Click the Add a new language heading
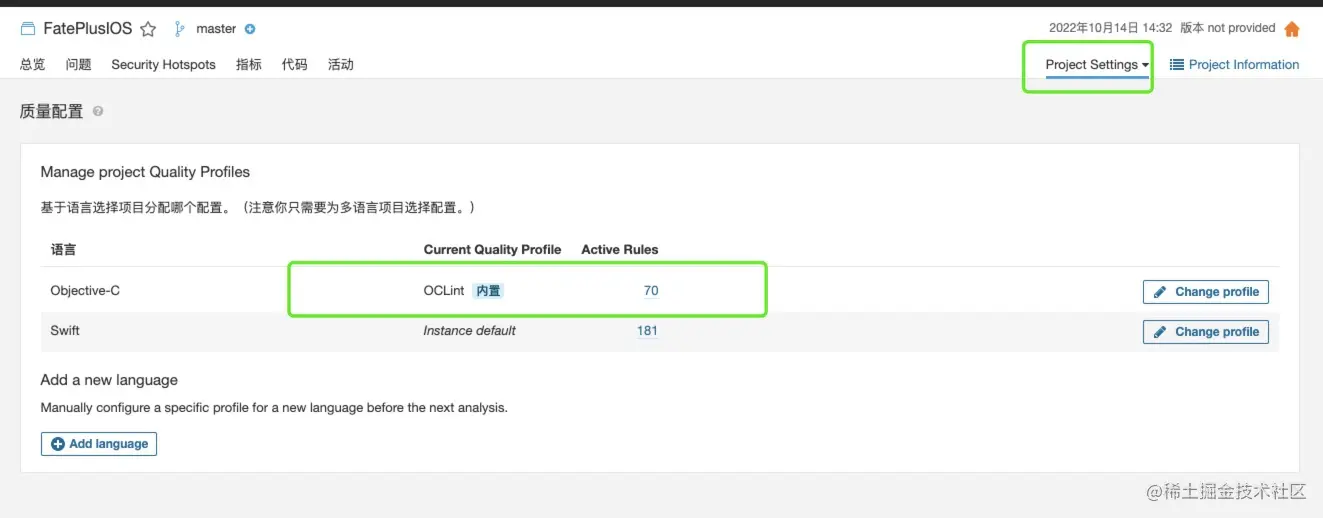The image size is (1323, 518). [x=109, y=380]
